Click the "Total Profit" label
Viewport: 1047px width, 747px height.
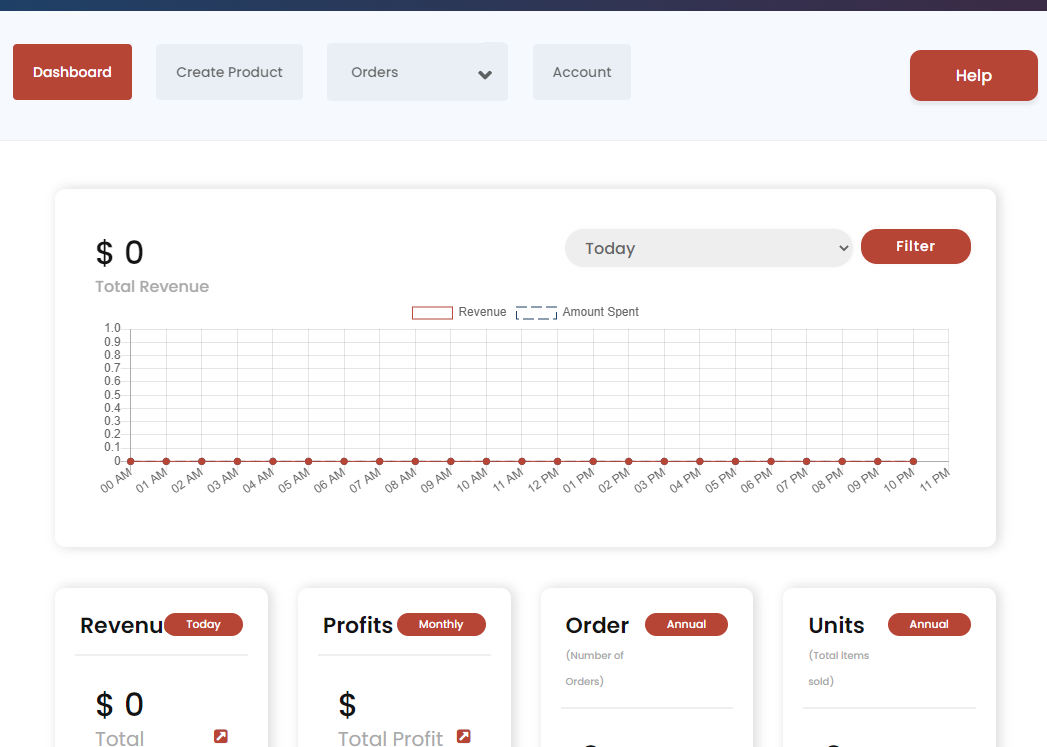point(390,738)
